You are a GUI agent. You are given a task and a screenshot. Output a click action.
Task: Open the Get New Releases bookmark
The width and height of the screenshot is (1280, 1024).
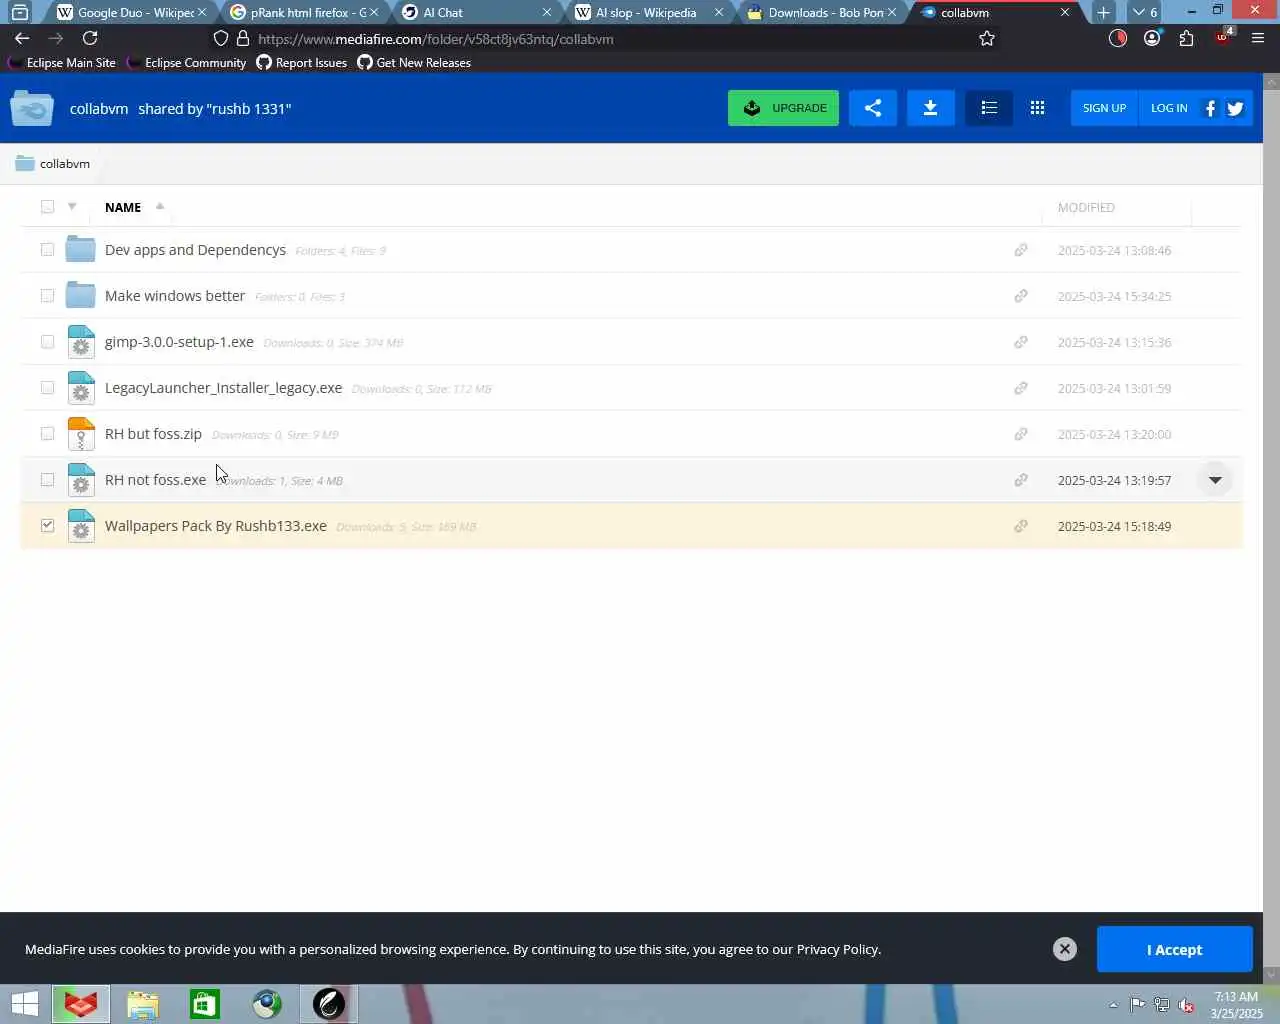(x=414, y=62)
